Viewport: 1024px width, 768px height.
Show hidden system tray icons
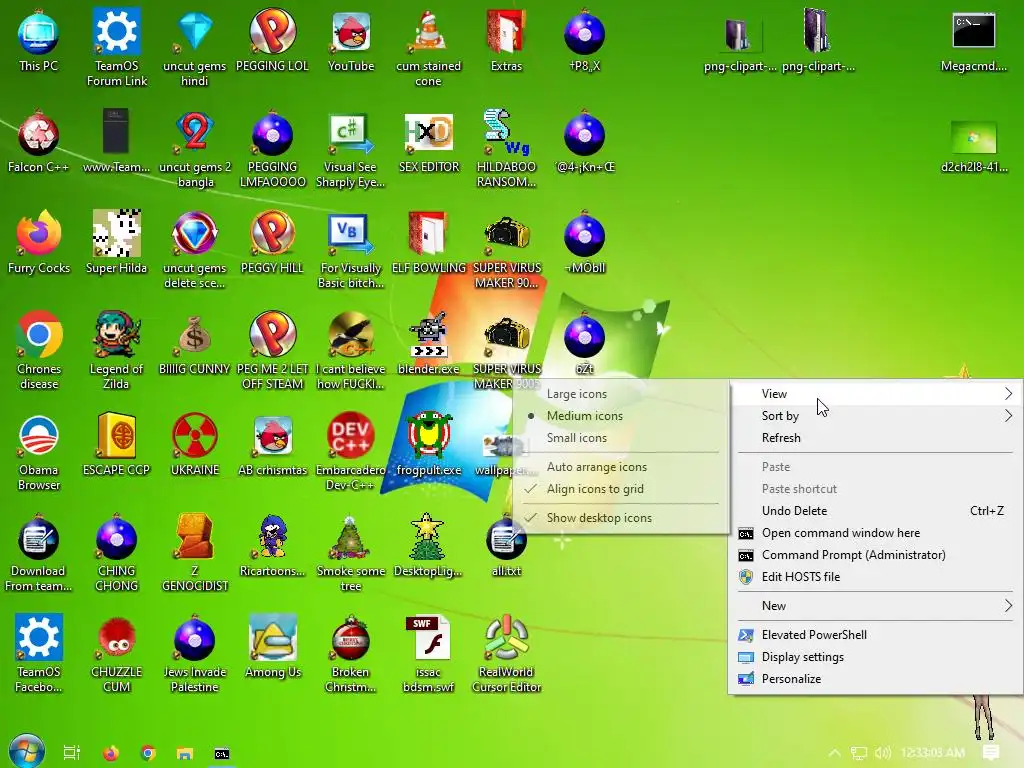834,753
